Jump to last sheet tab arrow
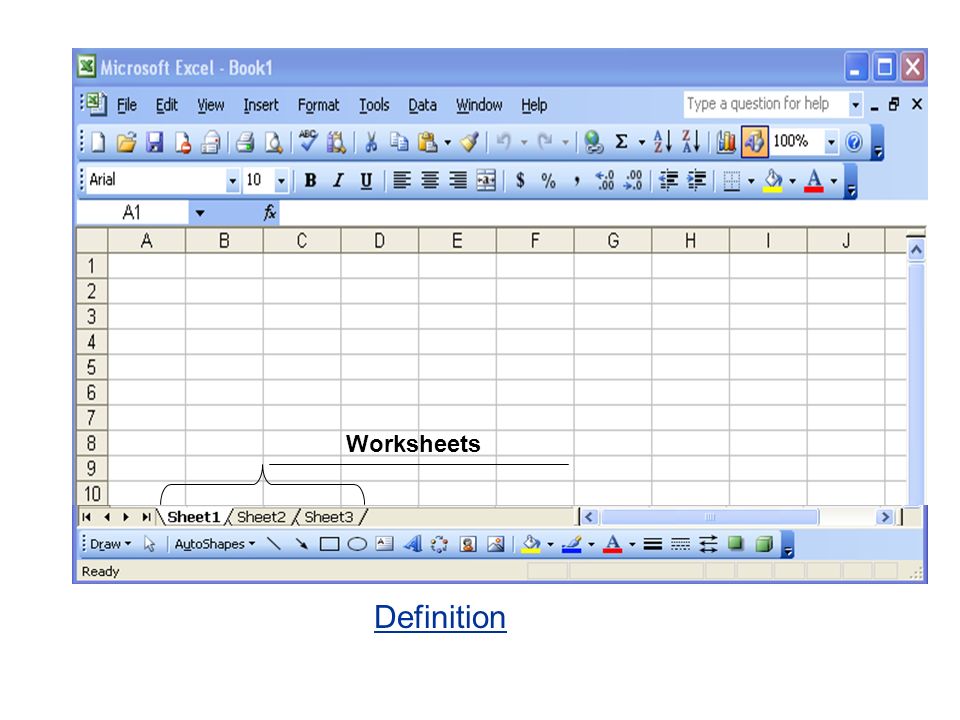The image size is (960, 720). point(146,517)
